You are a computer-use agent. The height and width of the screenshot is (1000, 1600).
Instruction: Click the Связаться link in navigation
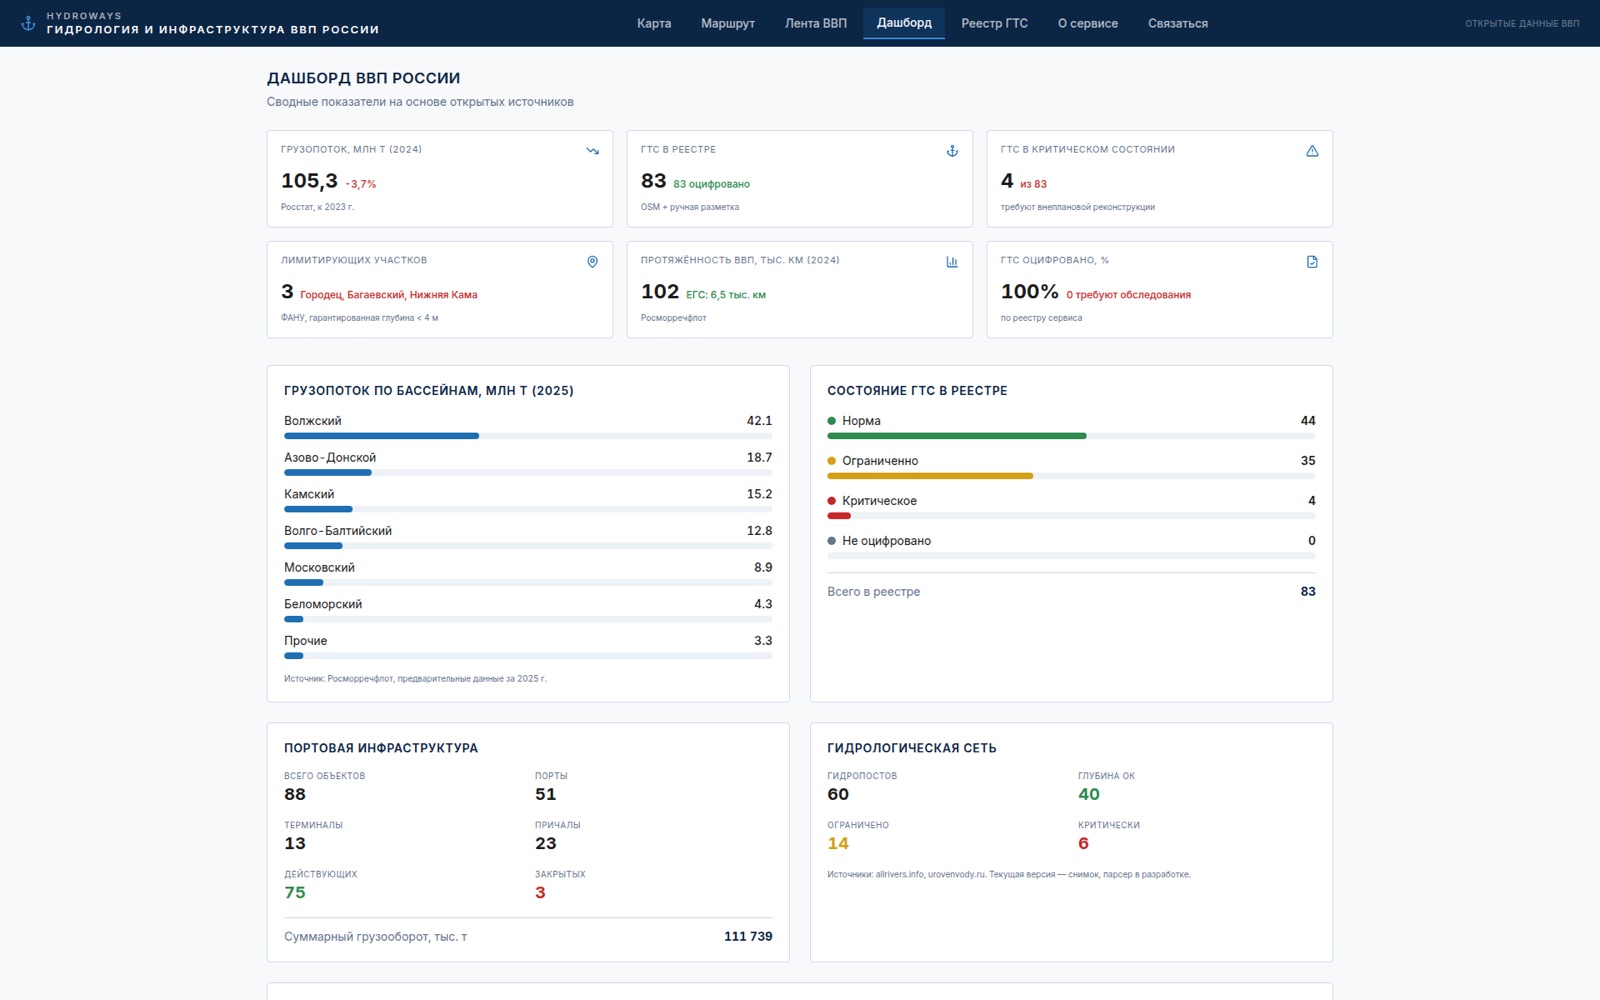pyautogui.click(x=1178, y=23)
